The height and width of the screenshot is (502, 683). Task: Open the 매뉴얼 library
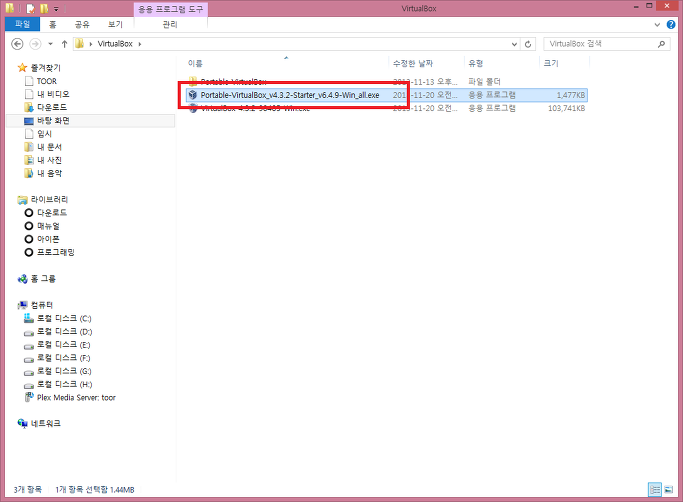(48, 226)
